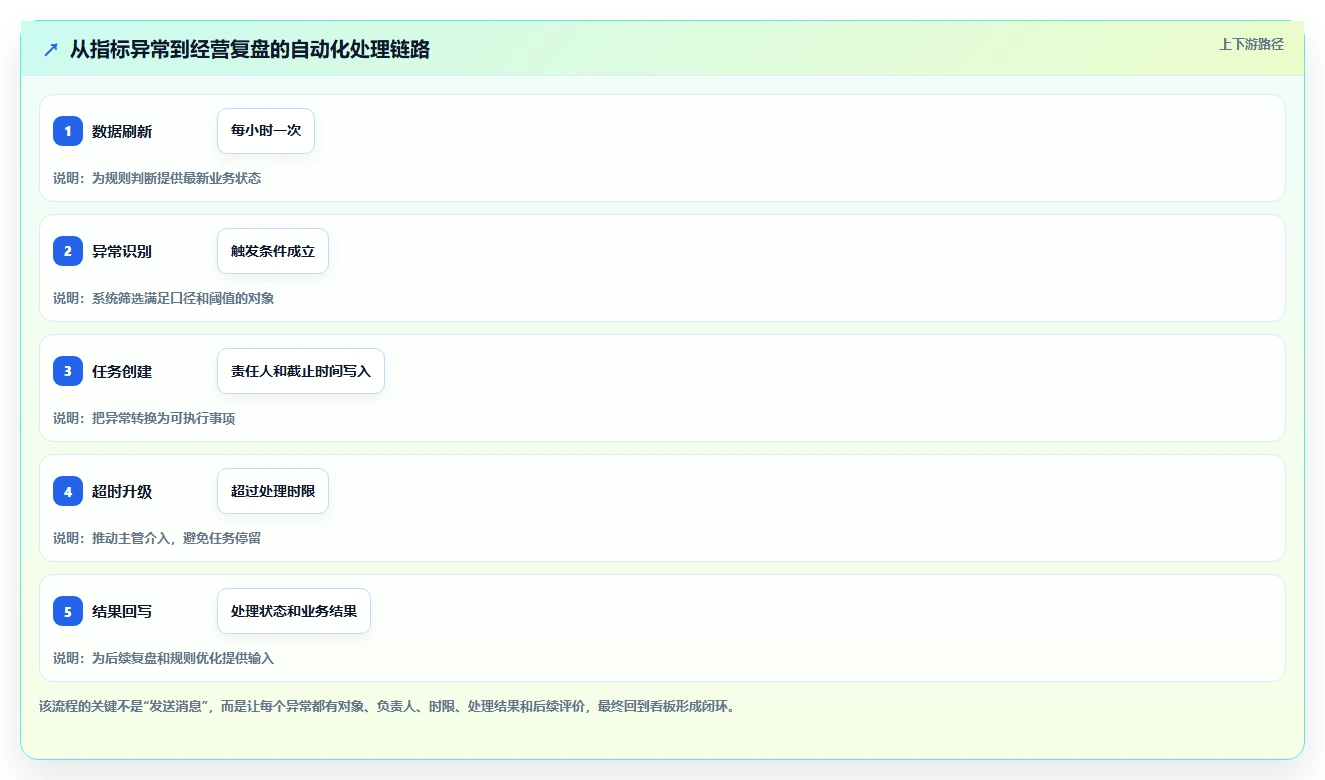Image resolution: width=1325 pixels, height=780 pixels.
Task: Click the 结果回写 step name
Action: 122,612
